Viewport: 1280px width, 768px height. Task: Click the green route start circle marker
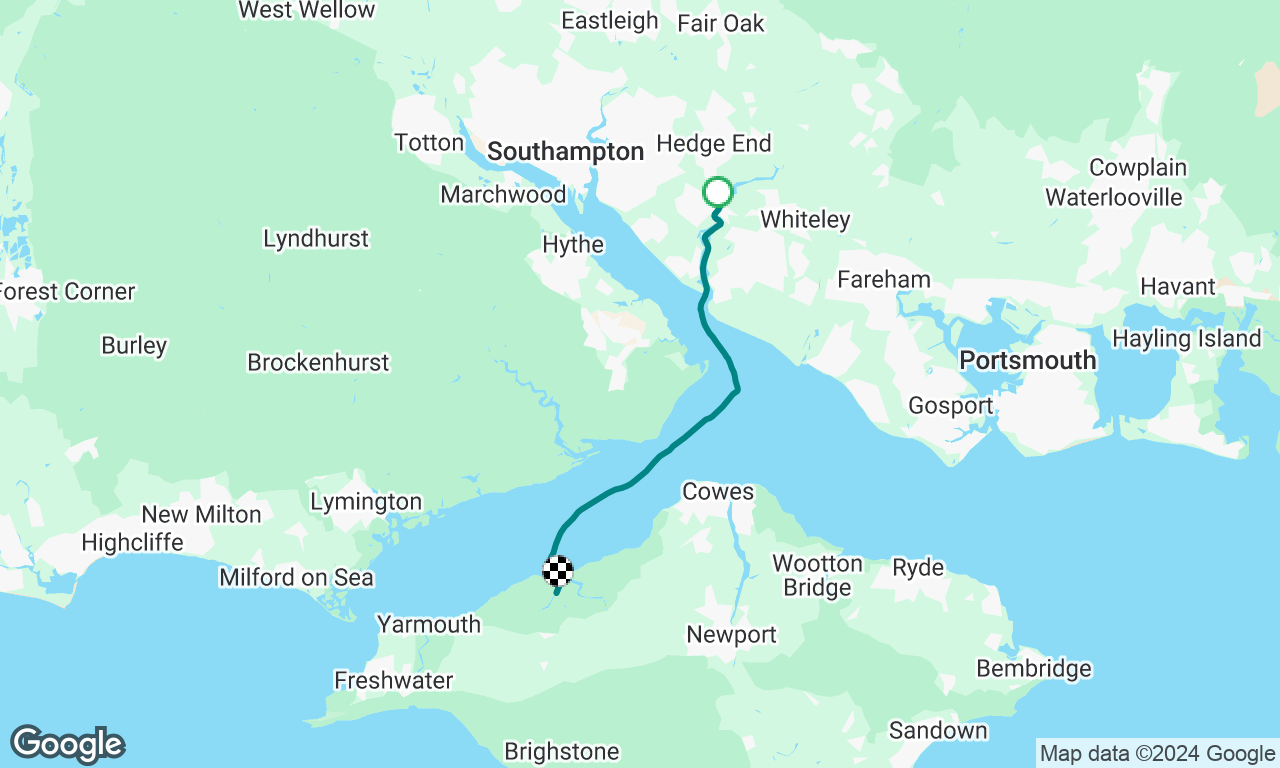(x=718, y=191)
